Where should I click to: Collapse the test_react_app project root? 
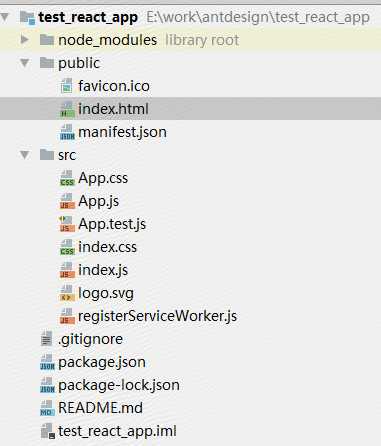pos(5,17)
